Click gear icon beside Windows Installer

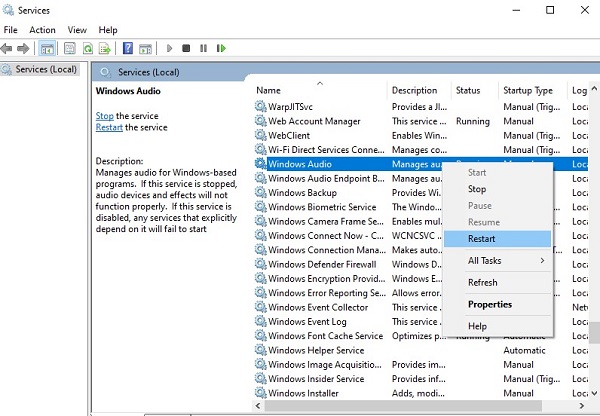pyautogui.click(x=261, y=392)
